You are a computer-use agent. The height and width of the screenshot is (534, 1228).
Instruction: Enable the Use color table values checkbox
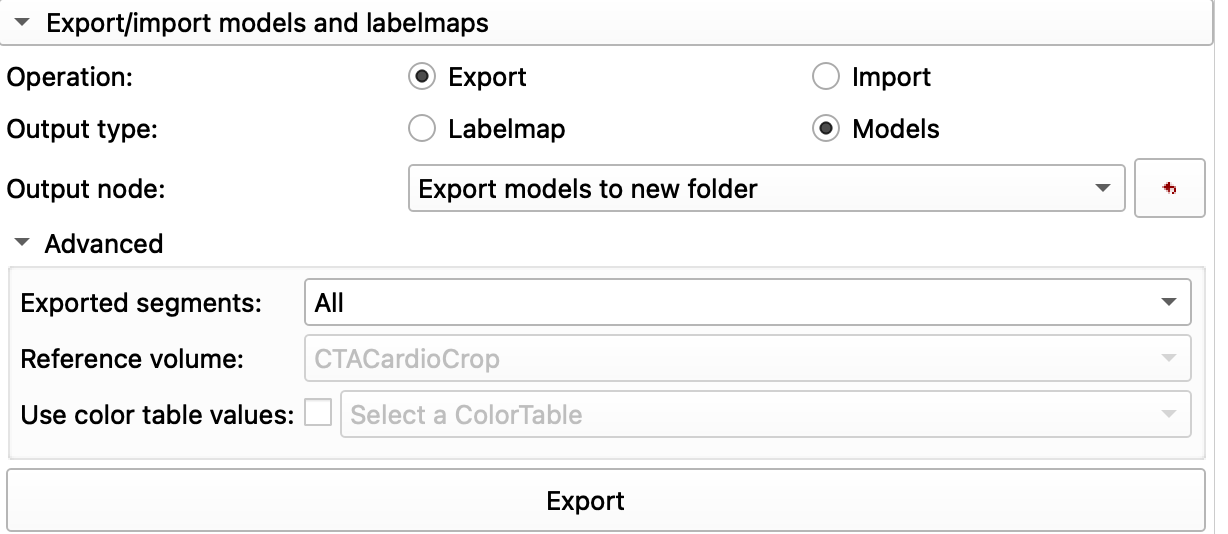(x=318, y=413)
